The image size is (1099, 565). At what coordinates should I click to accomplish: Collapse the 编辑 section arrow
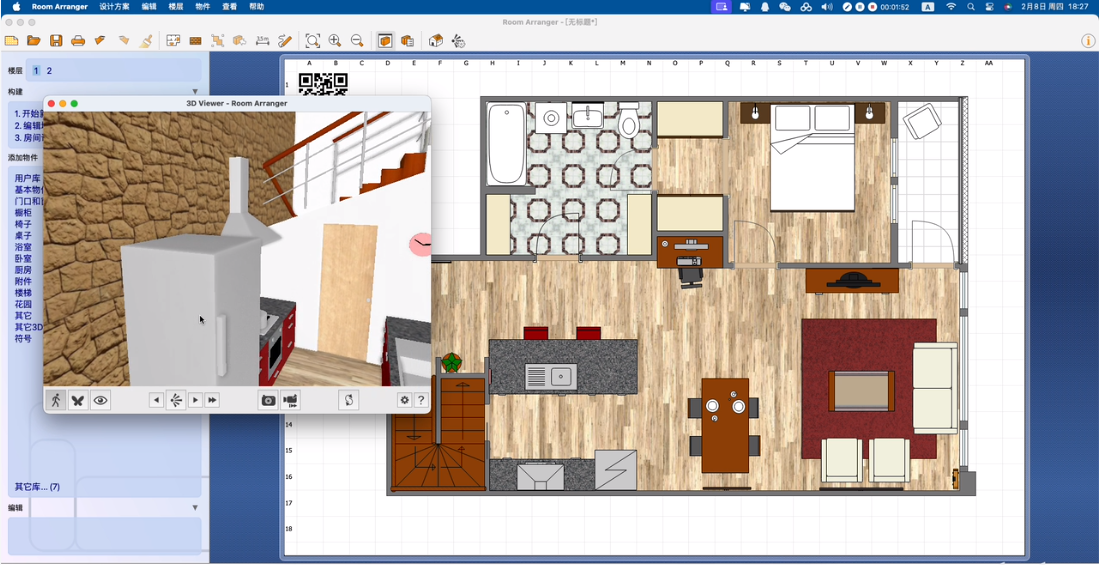coord(196,508)
